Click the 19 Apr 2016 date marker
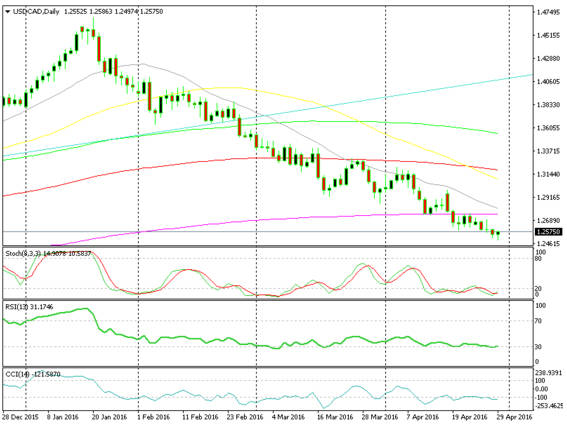This screenshot has height=430, width=567. [470, 417]
